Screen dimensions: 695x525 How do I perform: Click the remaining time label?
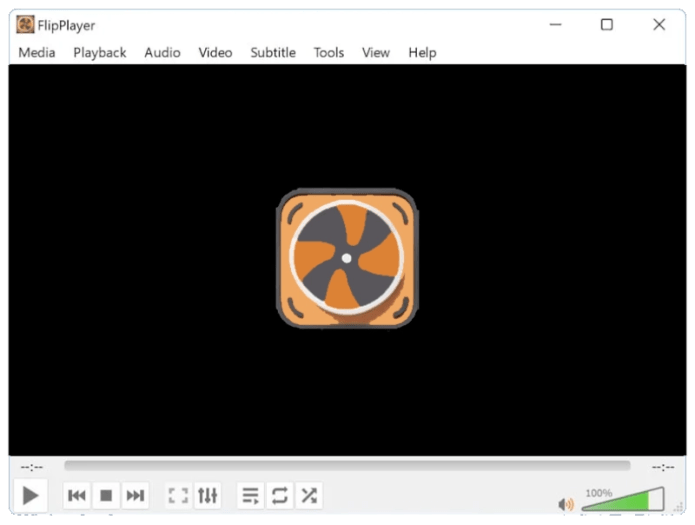(x=663, y=467)
